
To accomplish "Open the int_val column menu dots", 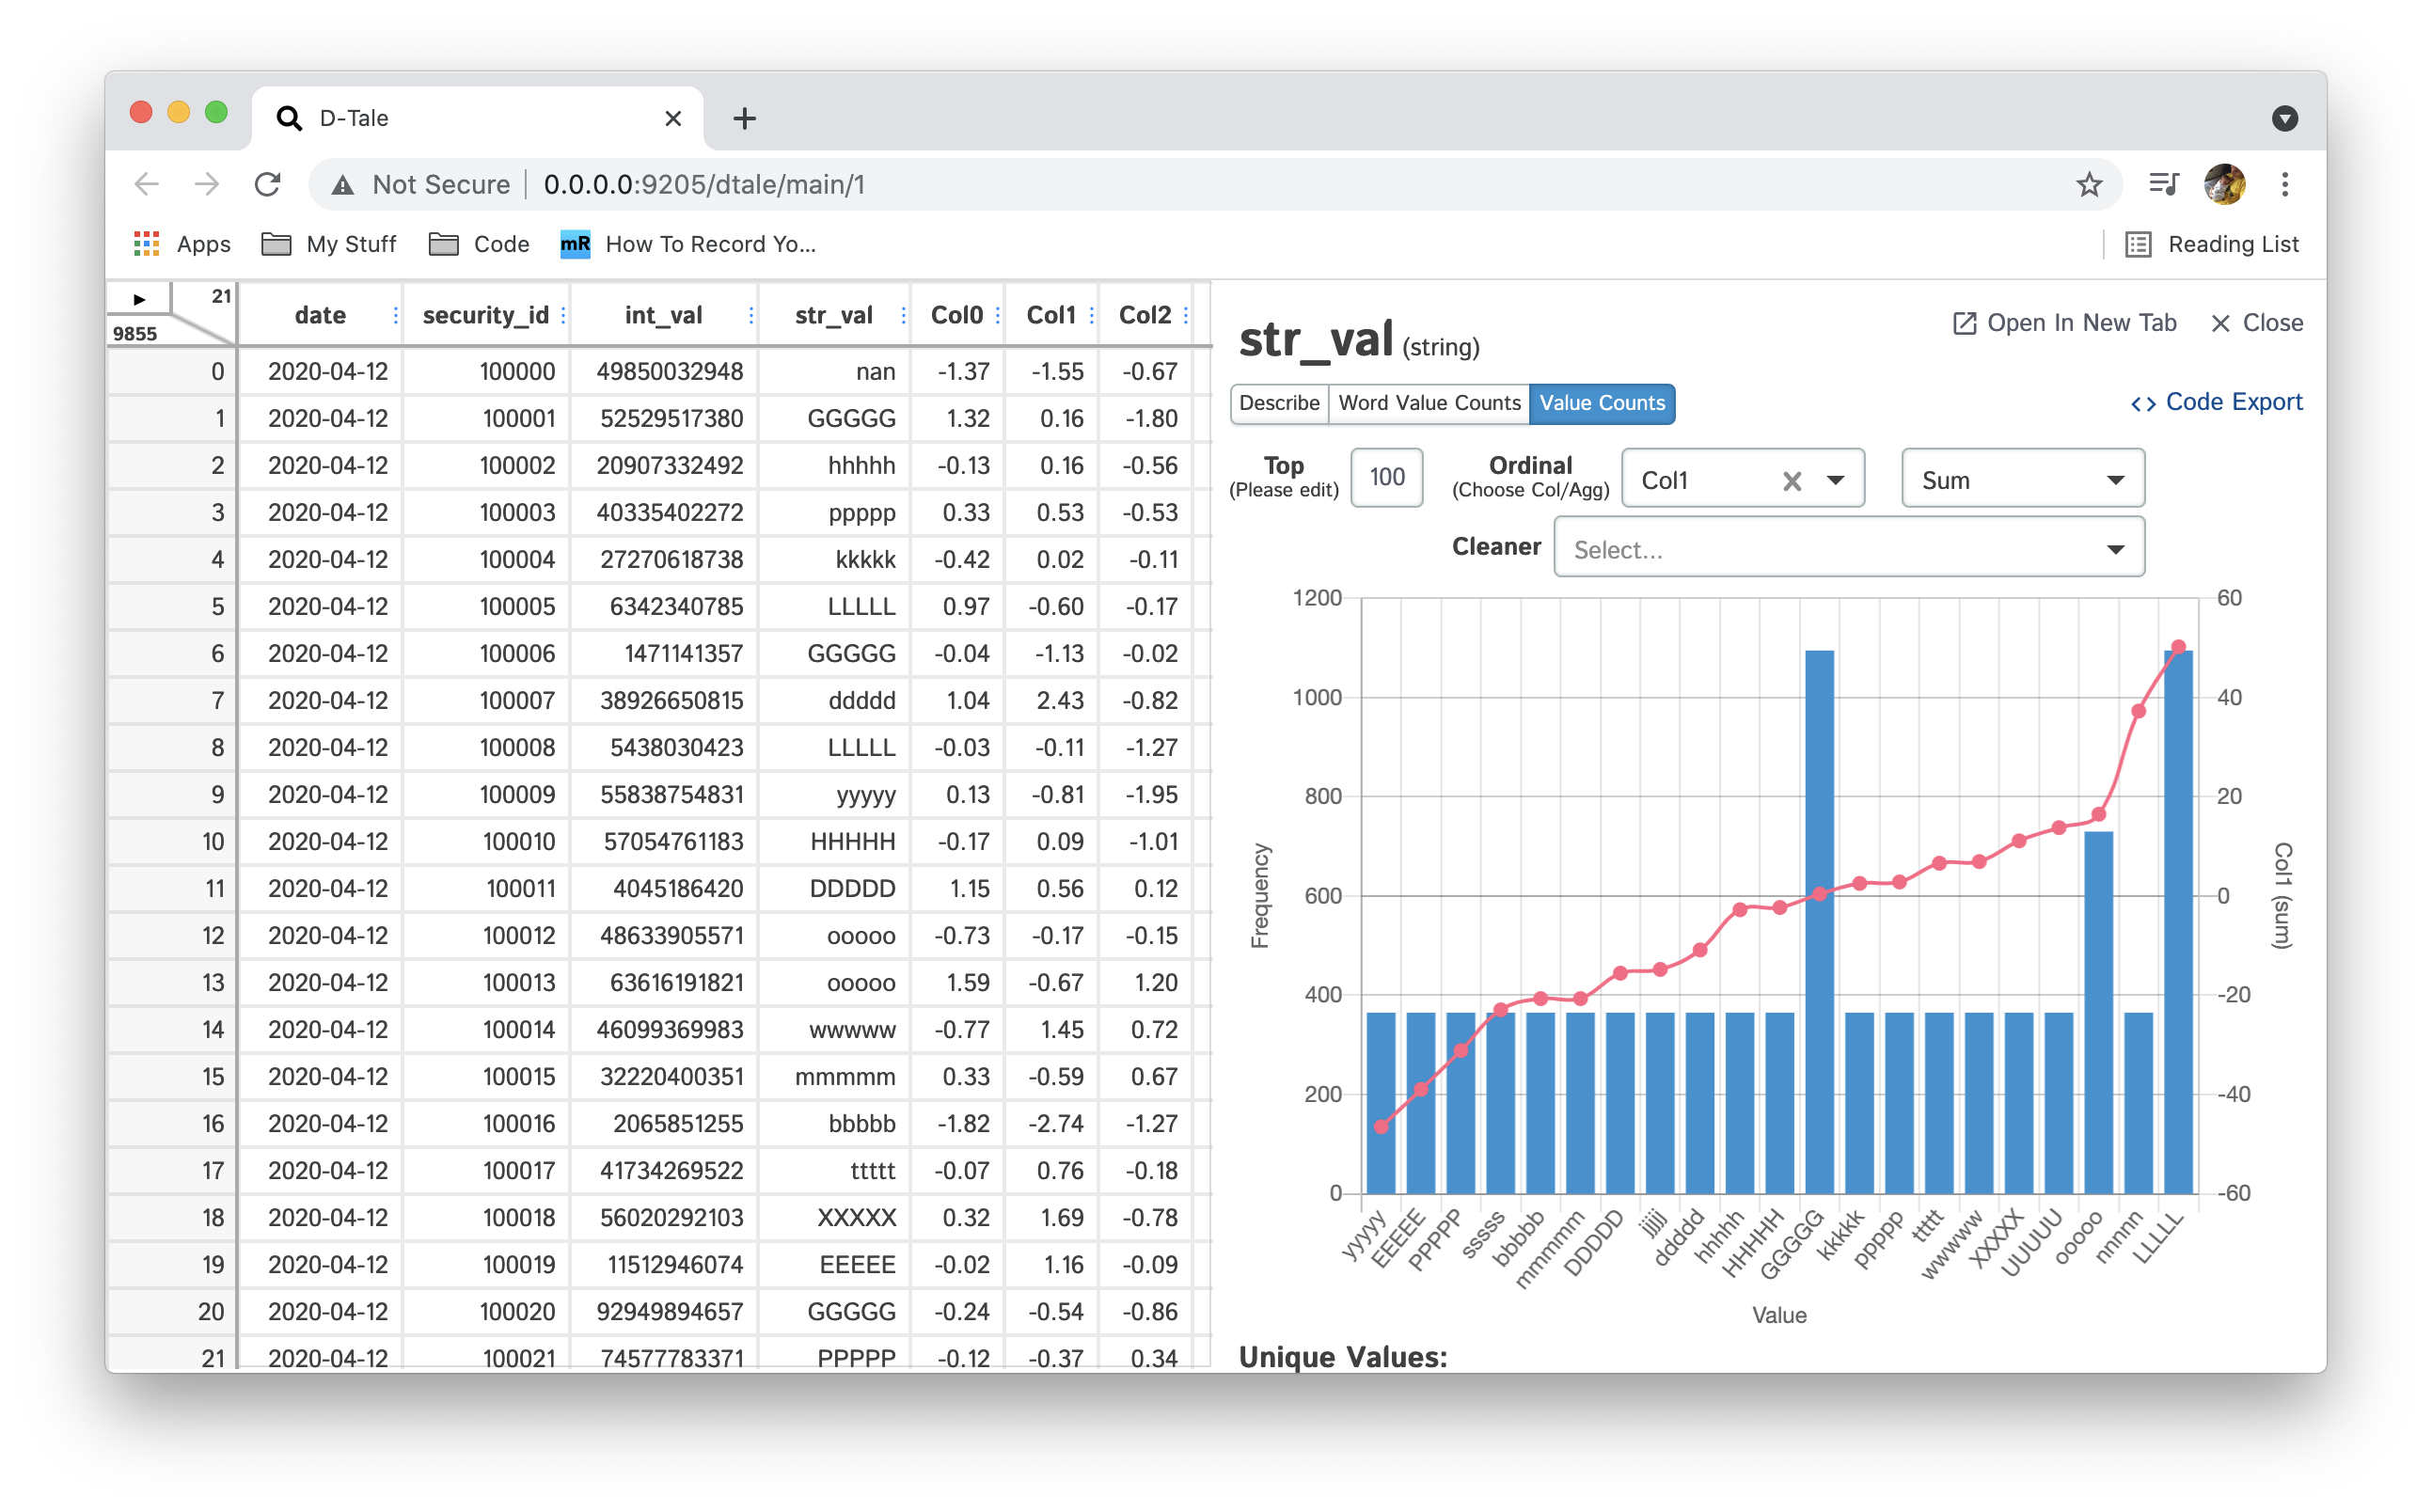I will click(x=751, y=316).
